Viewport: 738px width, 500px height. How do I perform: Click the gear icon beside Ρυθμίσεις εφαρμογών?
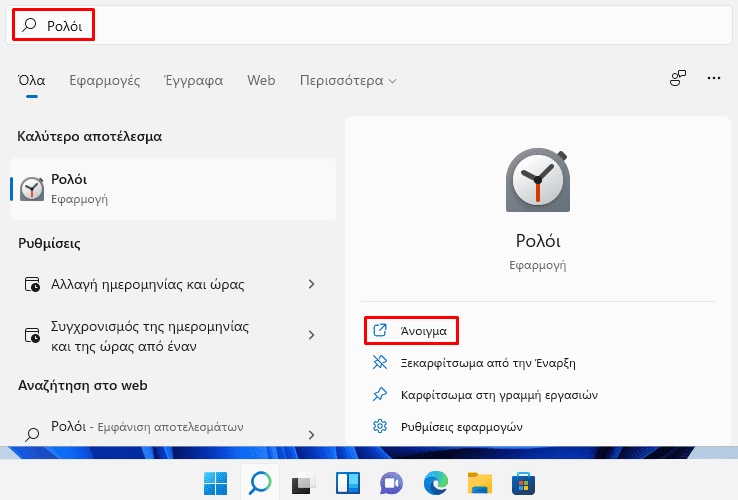pos(380,426)
